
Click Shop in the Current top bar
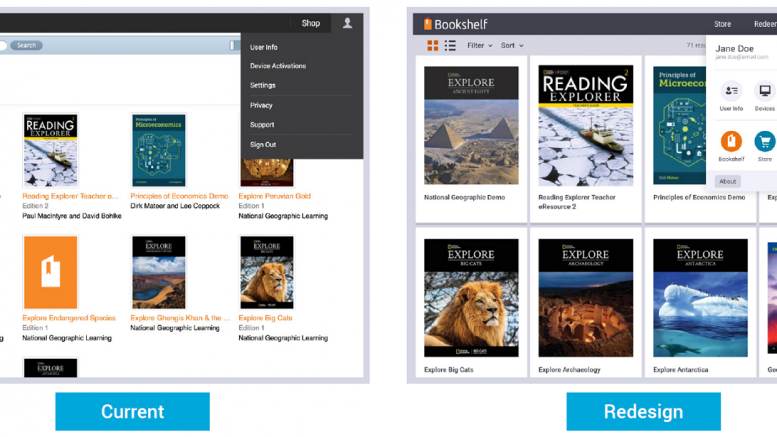[x=311, y=23]
